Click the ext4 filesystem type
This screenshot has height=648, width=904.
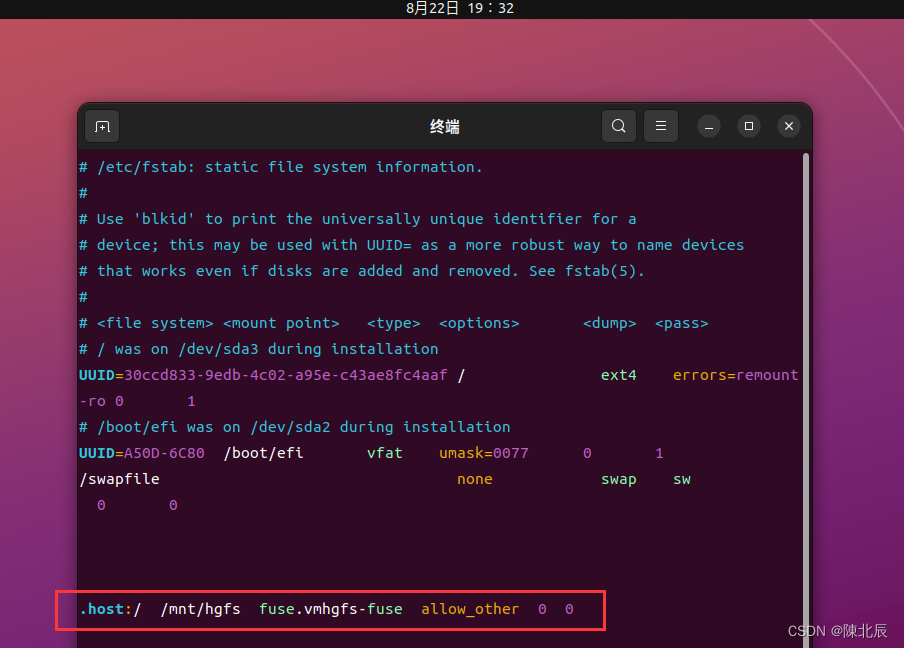point(619,375)
